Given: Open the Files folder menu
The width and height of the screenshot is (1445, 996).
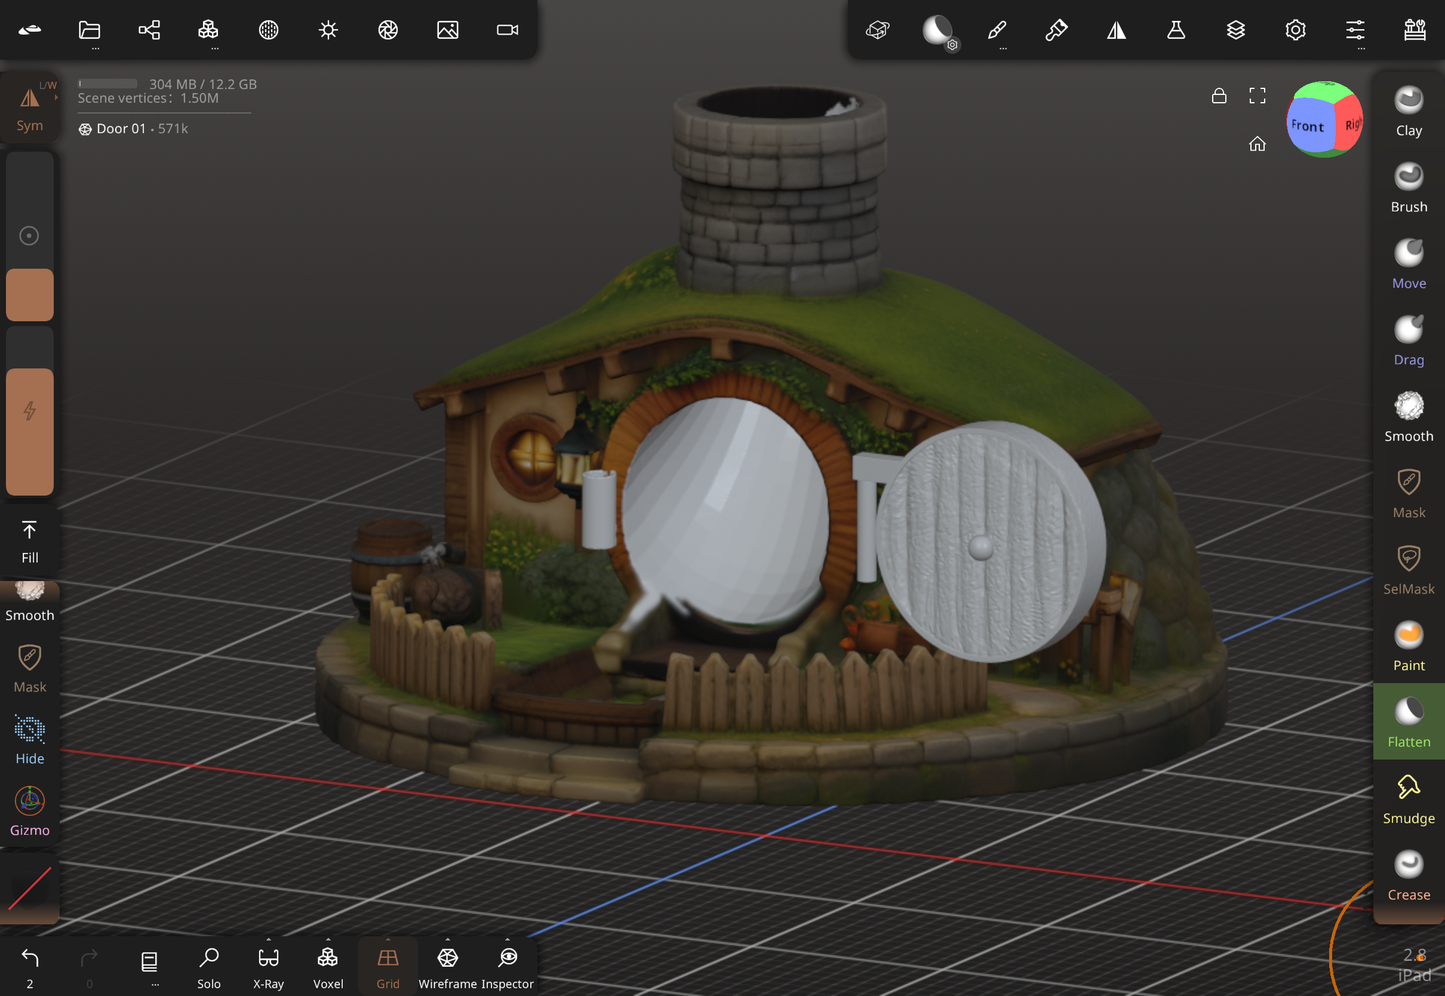Looking at the screenshot, I should [x=90, y=30].
